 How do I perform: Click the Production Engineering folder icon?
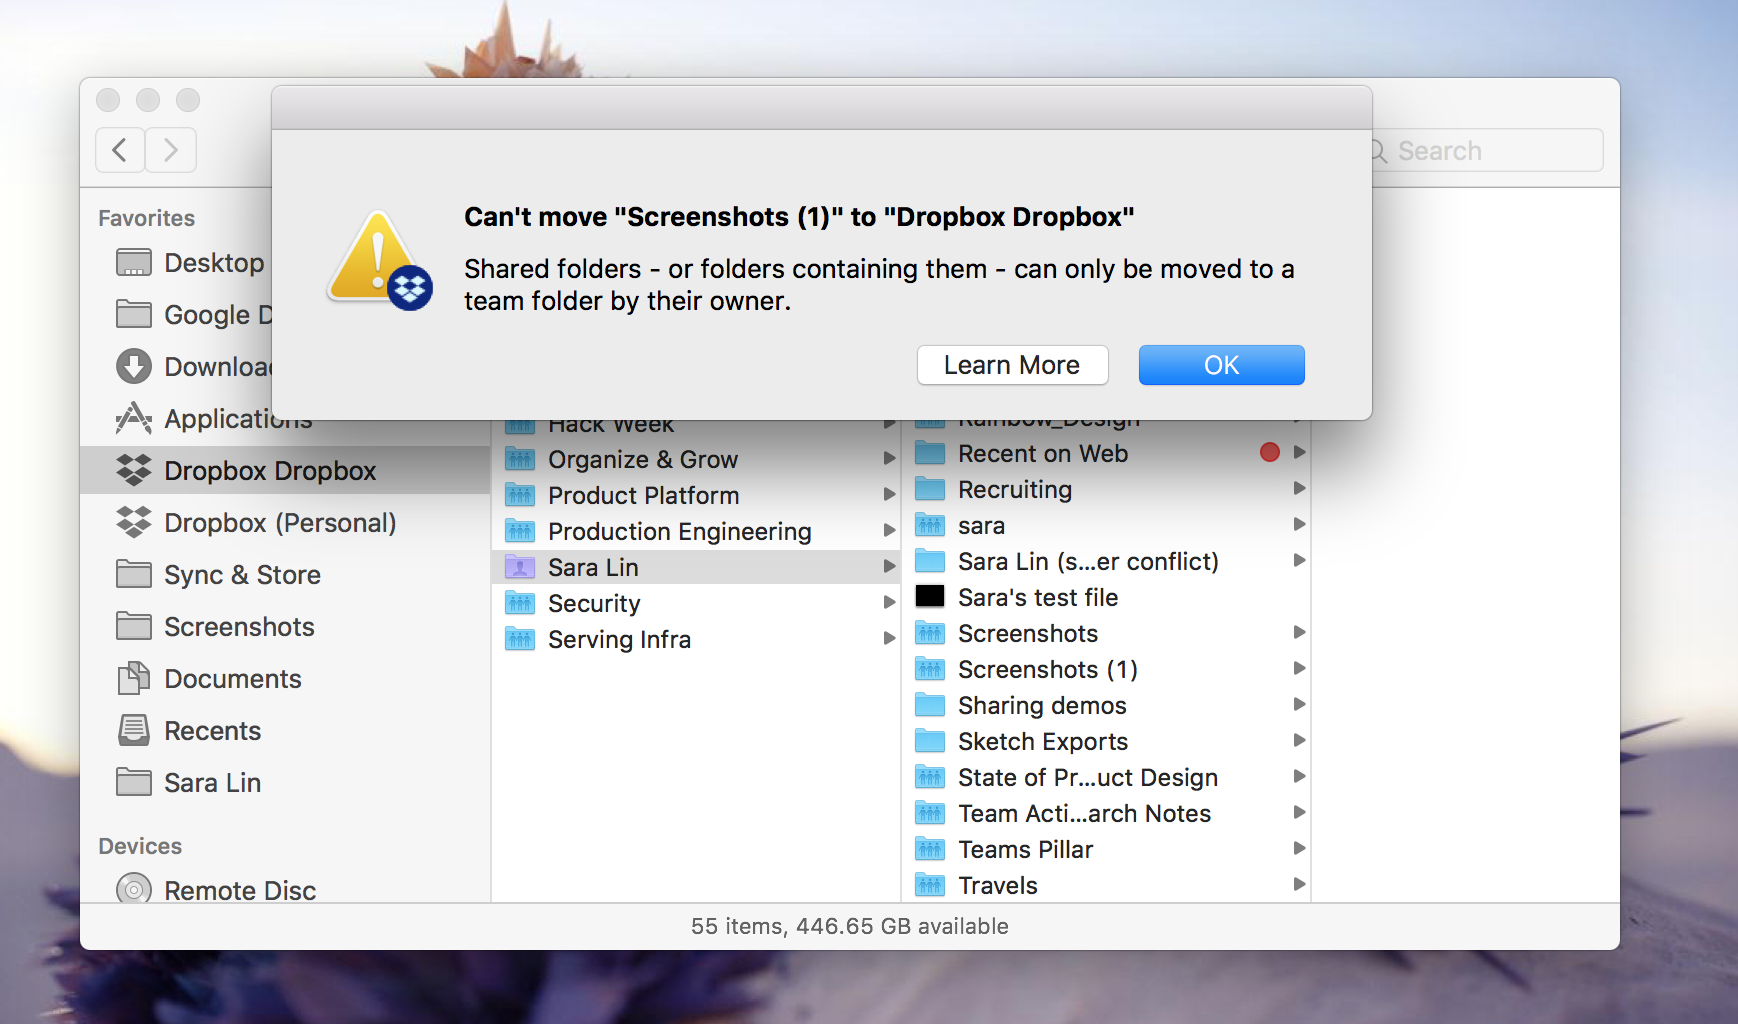[x=520, y=531]
